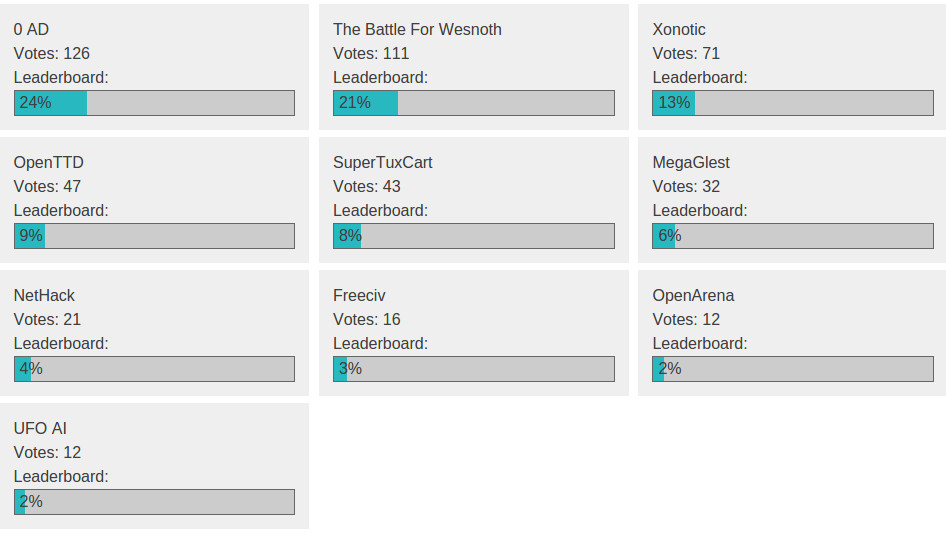Select The Battle For Wesnoth progress bar
This screenshot has height=534, width=946.
[x=474, y=103]
